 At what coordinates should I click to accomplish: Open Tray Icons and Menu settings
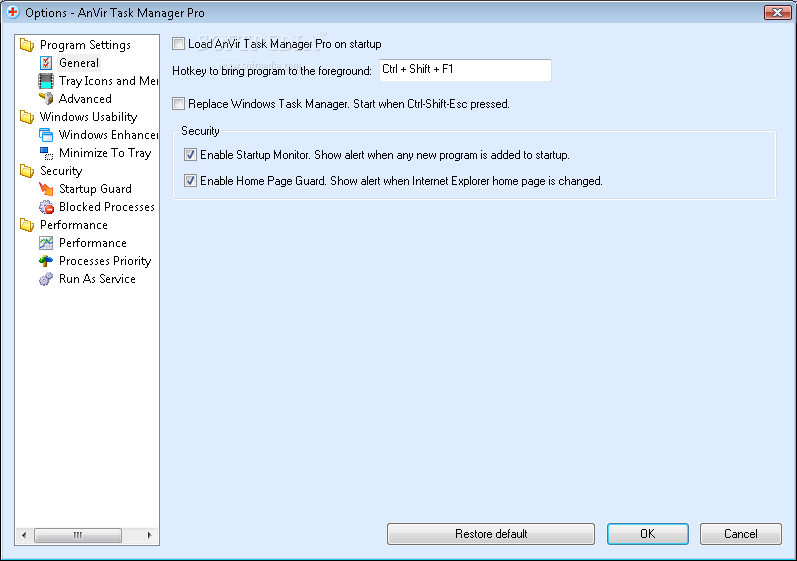pos(108,81)
